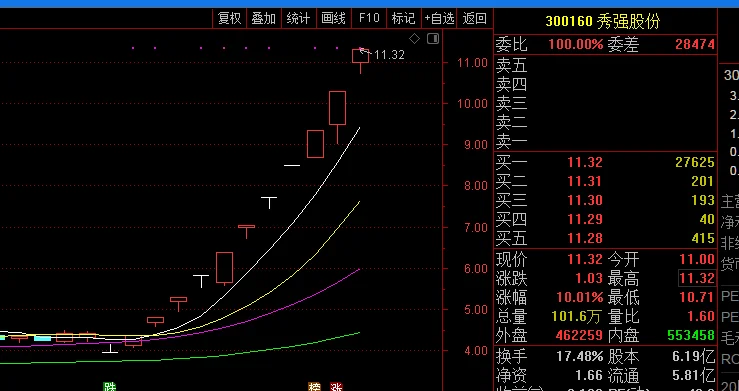Open F10 company info

[369, 18]
